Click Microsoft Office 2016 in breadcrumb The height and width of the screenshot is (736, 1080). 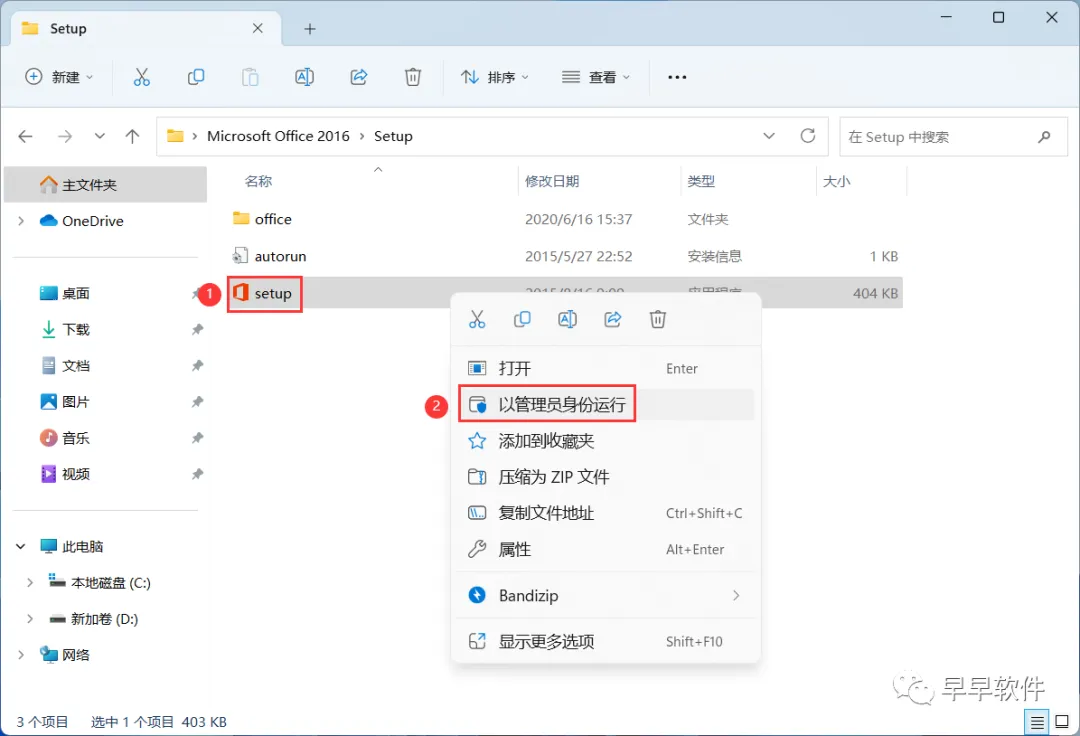(x=278, y=136)
